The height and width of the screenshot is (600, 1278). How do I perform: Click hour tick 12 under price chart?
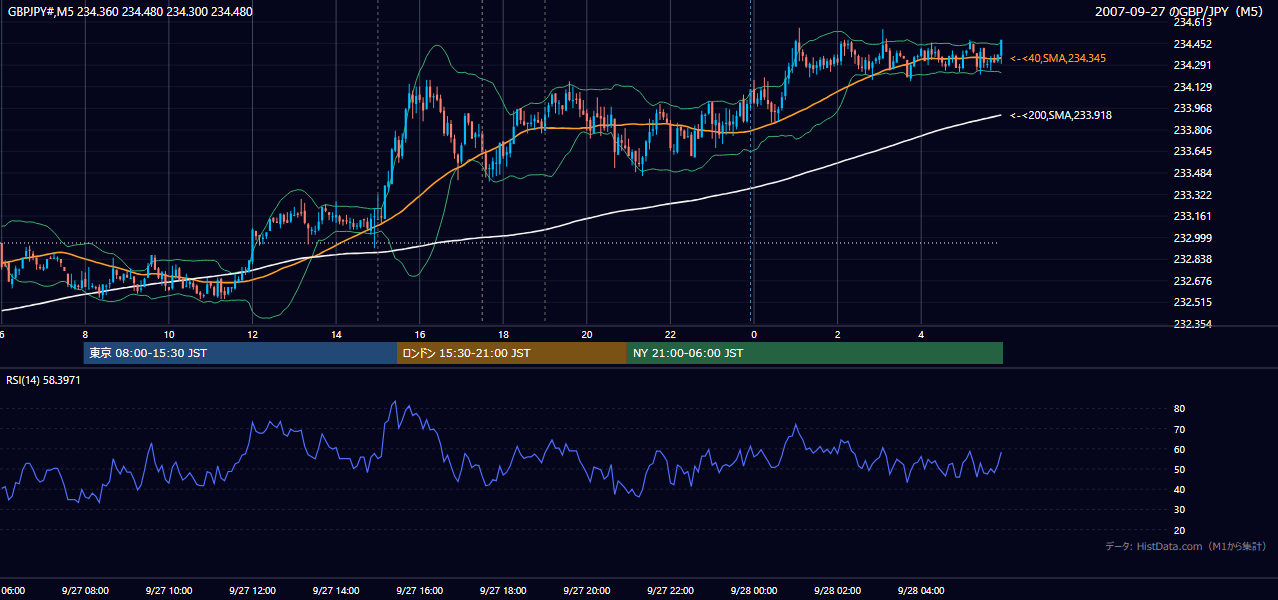pyautogui.click(x=252, y=334)
